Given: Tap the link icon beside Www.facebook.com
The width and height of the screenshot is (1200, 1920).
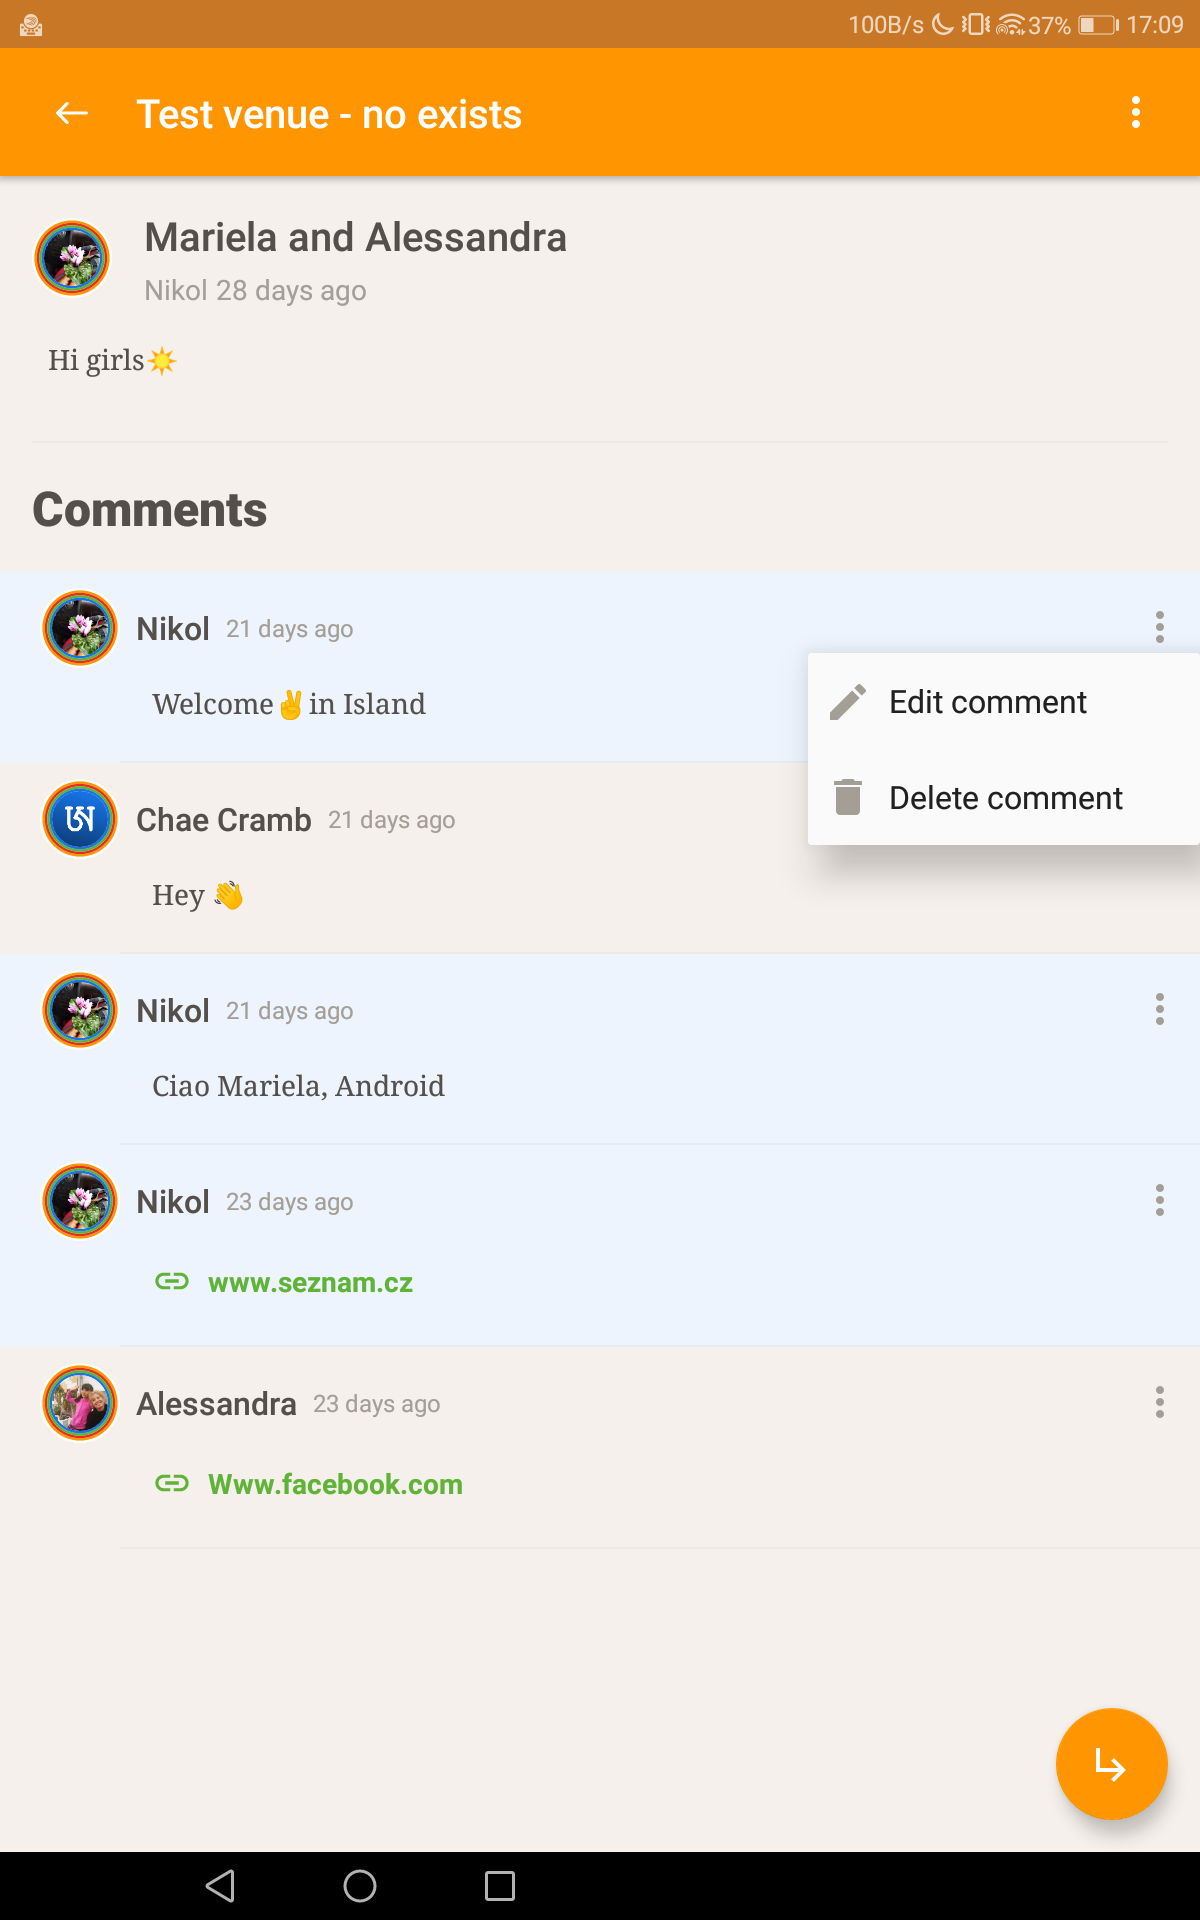Looking at the screenshot, I should 172,1484.
